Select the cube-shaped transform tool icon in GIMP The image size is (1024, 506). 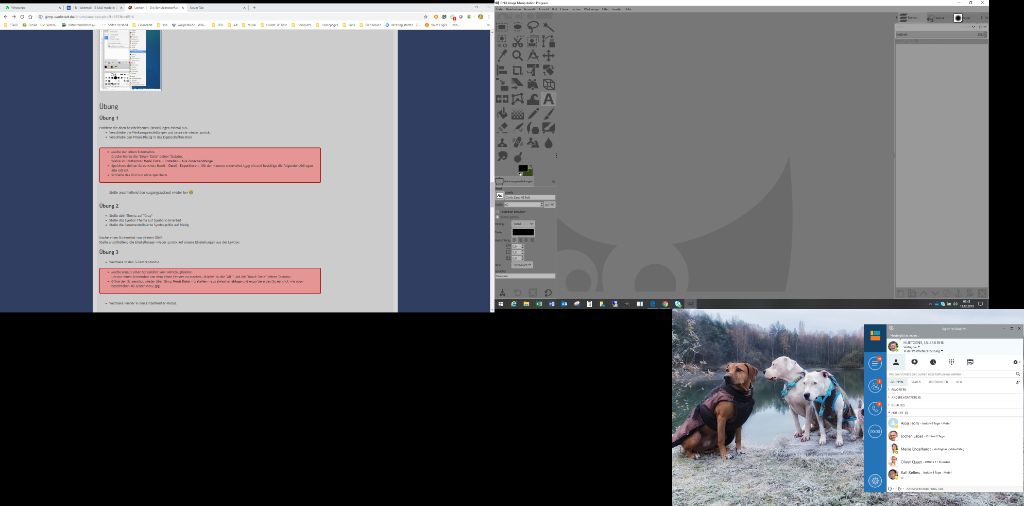[549, 84]
